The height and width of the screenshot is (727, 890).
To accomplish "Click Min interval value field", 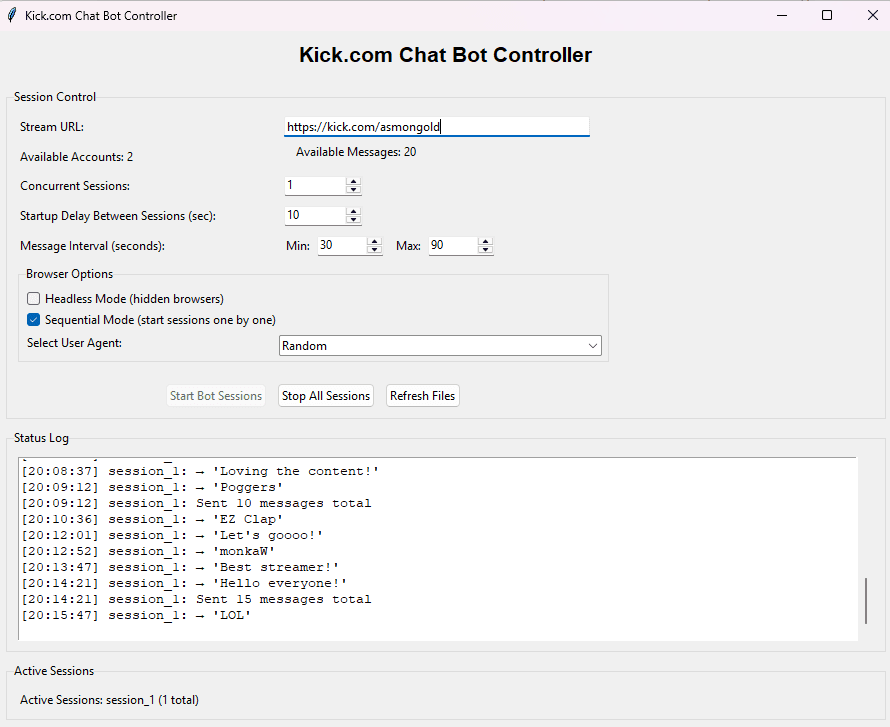I will 342,245.
